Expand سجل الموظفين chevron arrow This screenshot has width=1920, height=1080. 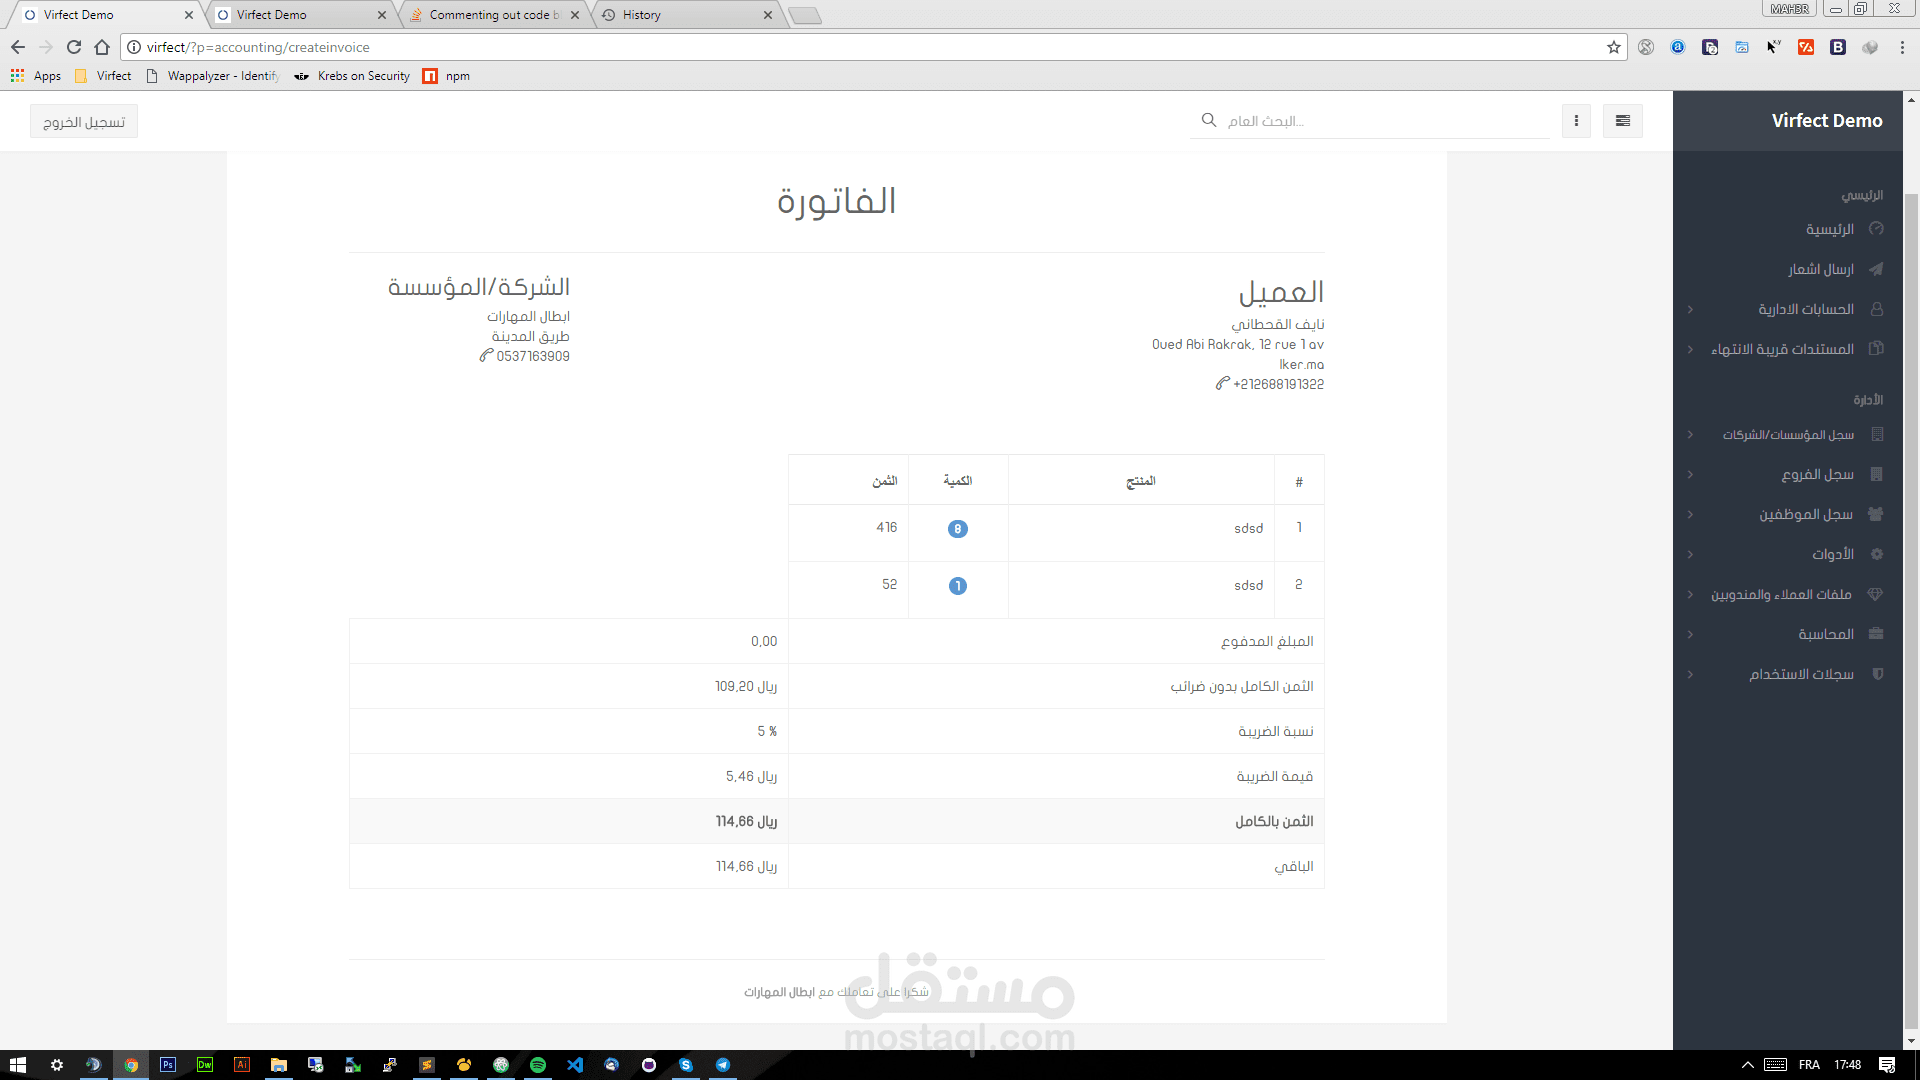(x=1690, y=514)
